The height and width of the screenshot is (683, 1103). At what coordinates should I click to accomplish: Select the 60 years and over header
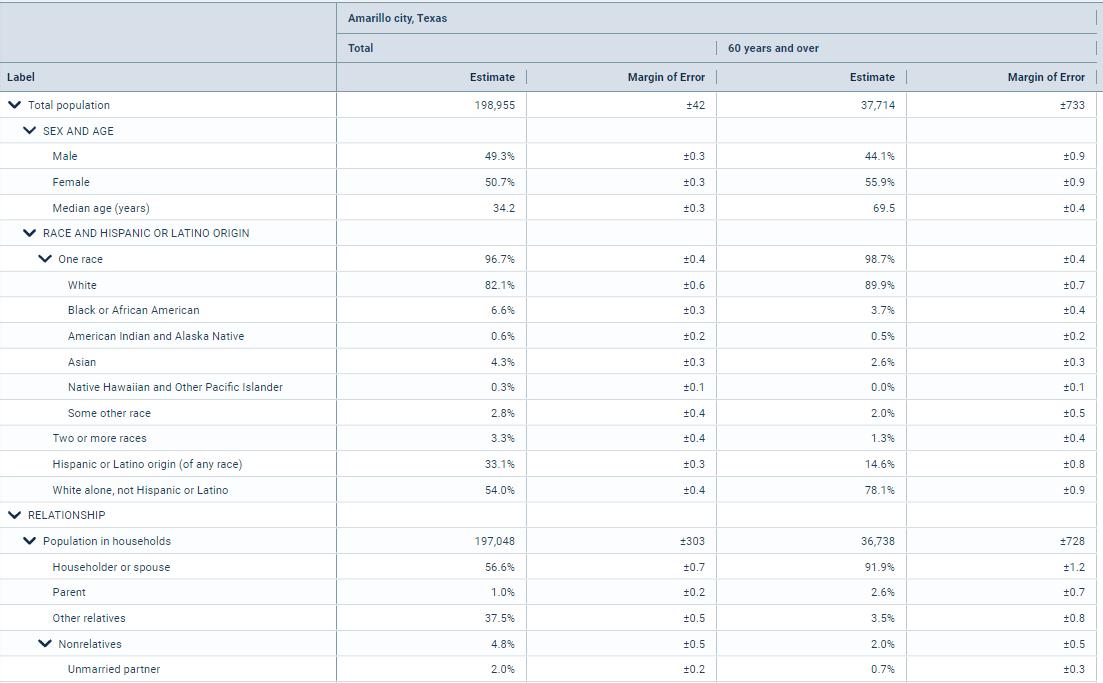click(773, 48)
